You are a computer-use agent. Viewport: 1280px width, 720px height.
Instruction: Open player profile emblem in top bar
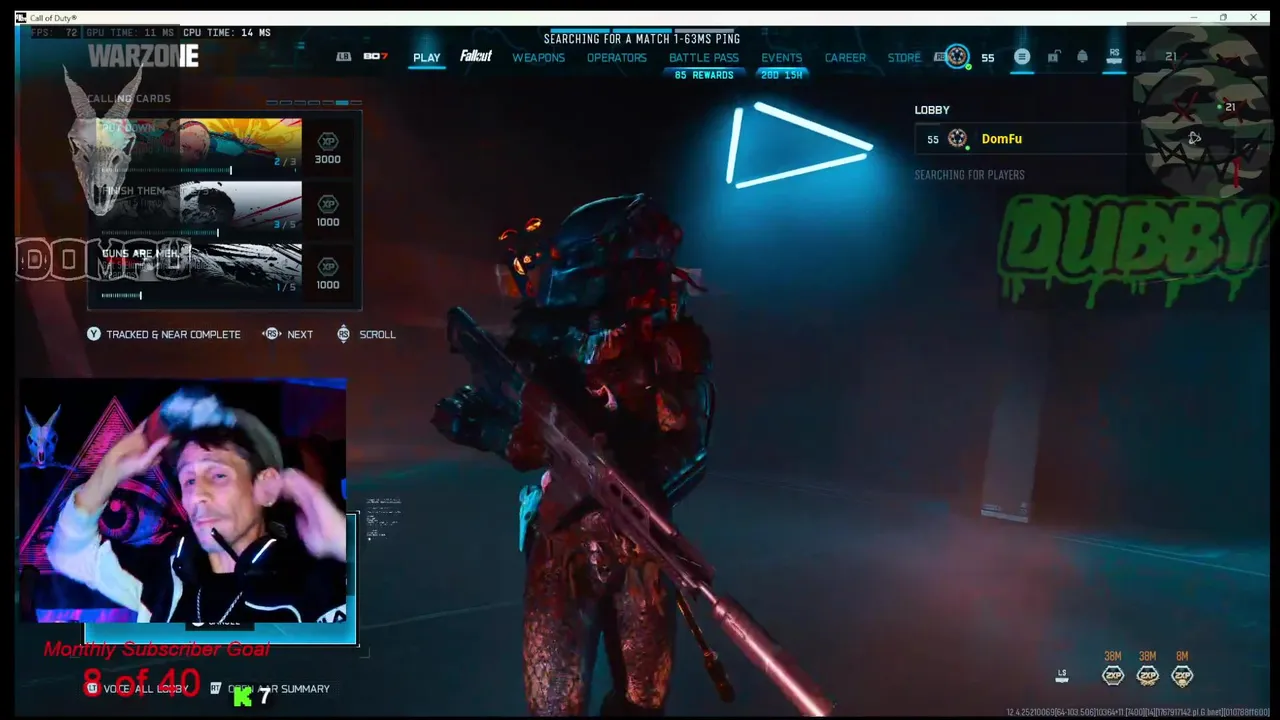(x=957, y=56)
